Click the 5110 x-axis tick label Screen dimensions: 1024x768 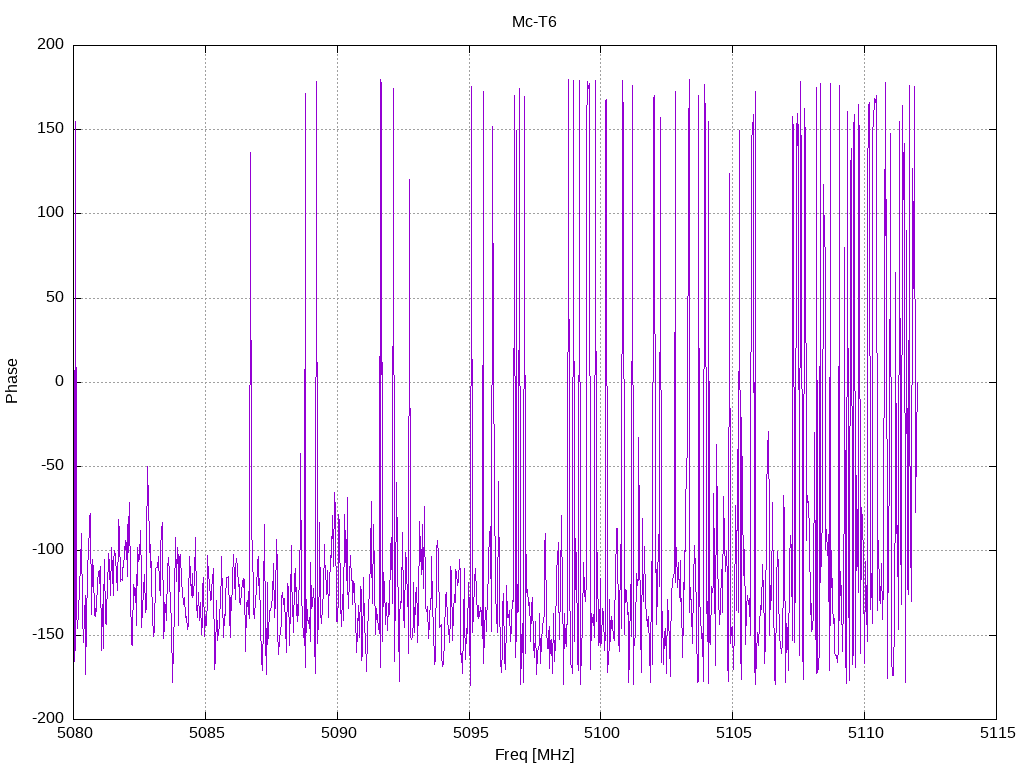point(865,733)
